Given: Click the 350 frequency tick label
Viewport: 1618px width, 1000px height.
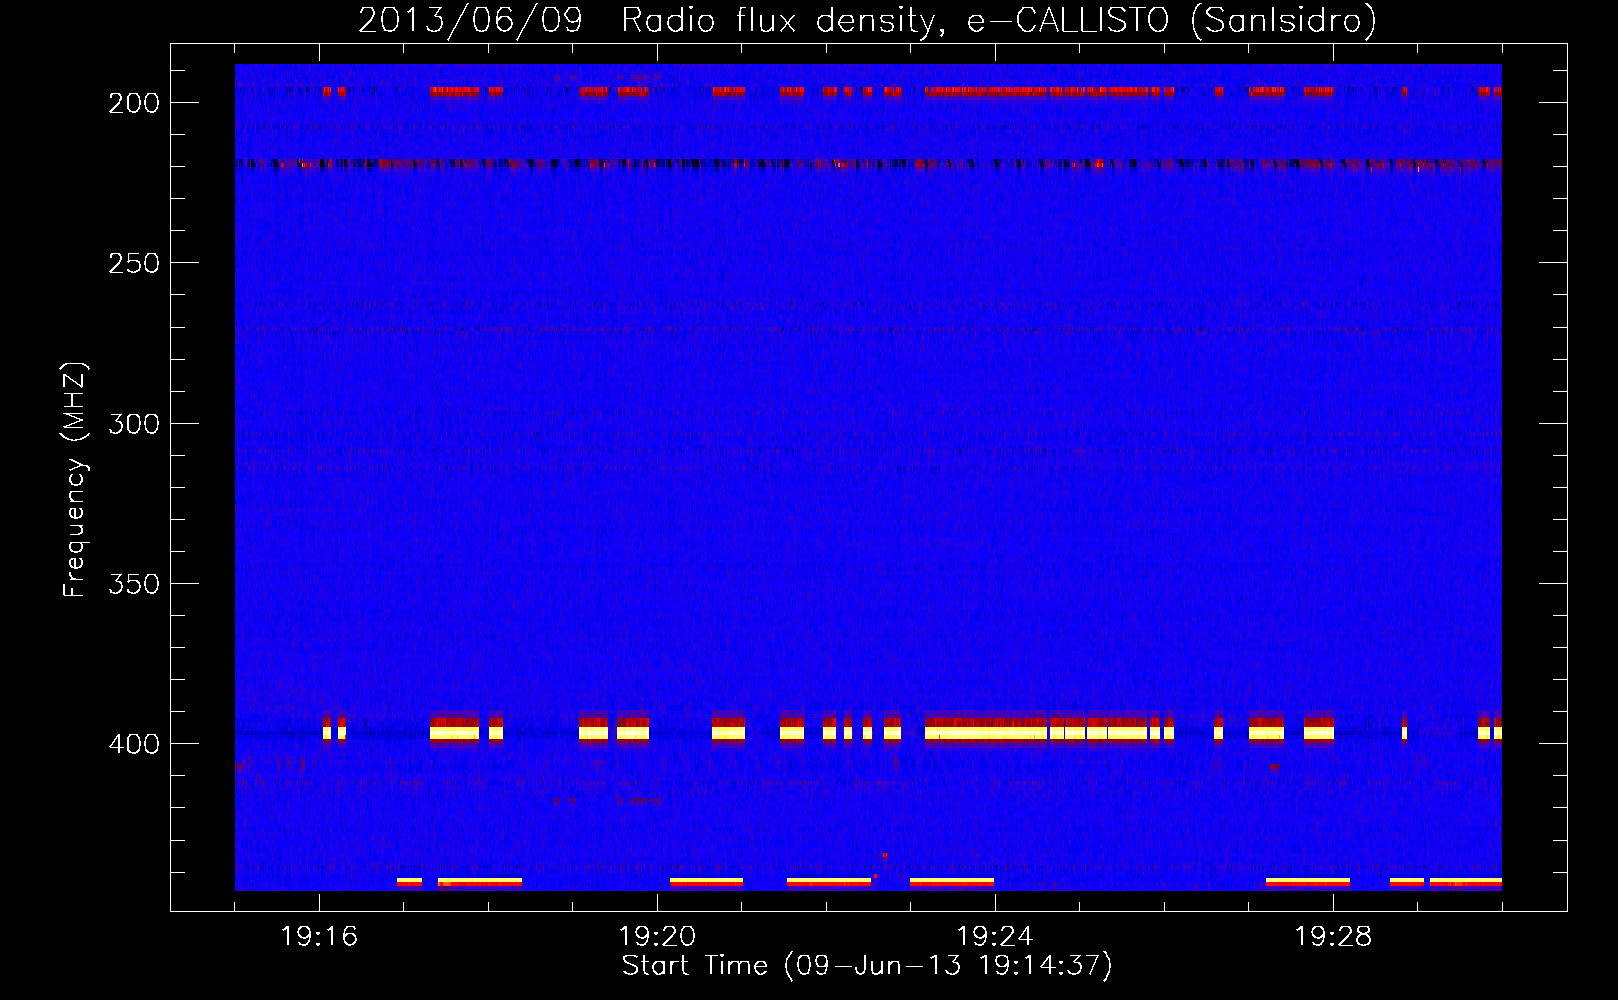Looking at the screenshot, I should (x=134, y=584).
